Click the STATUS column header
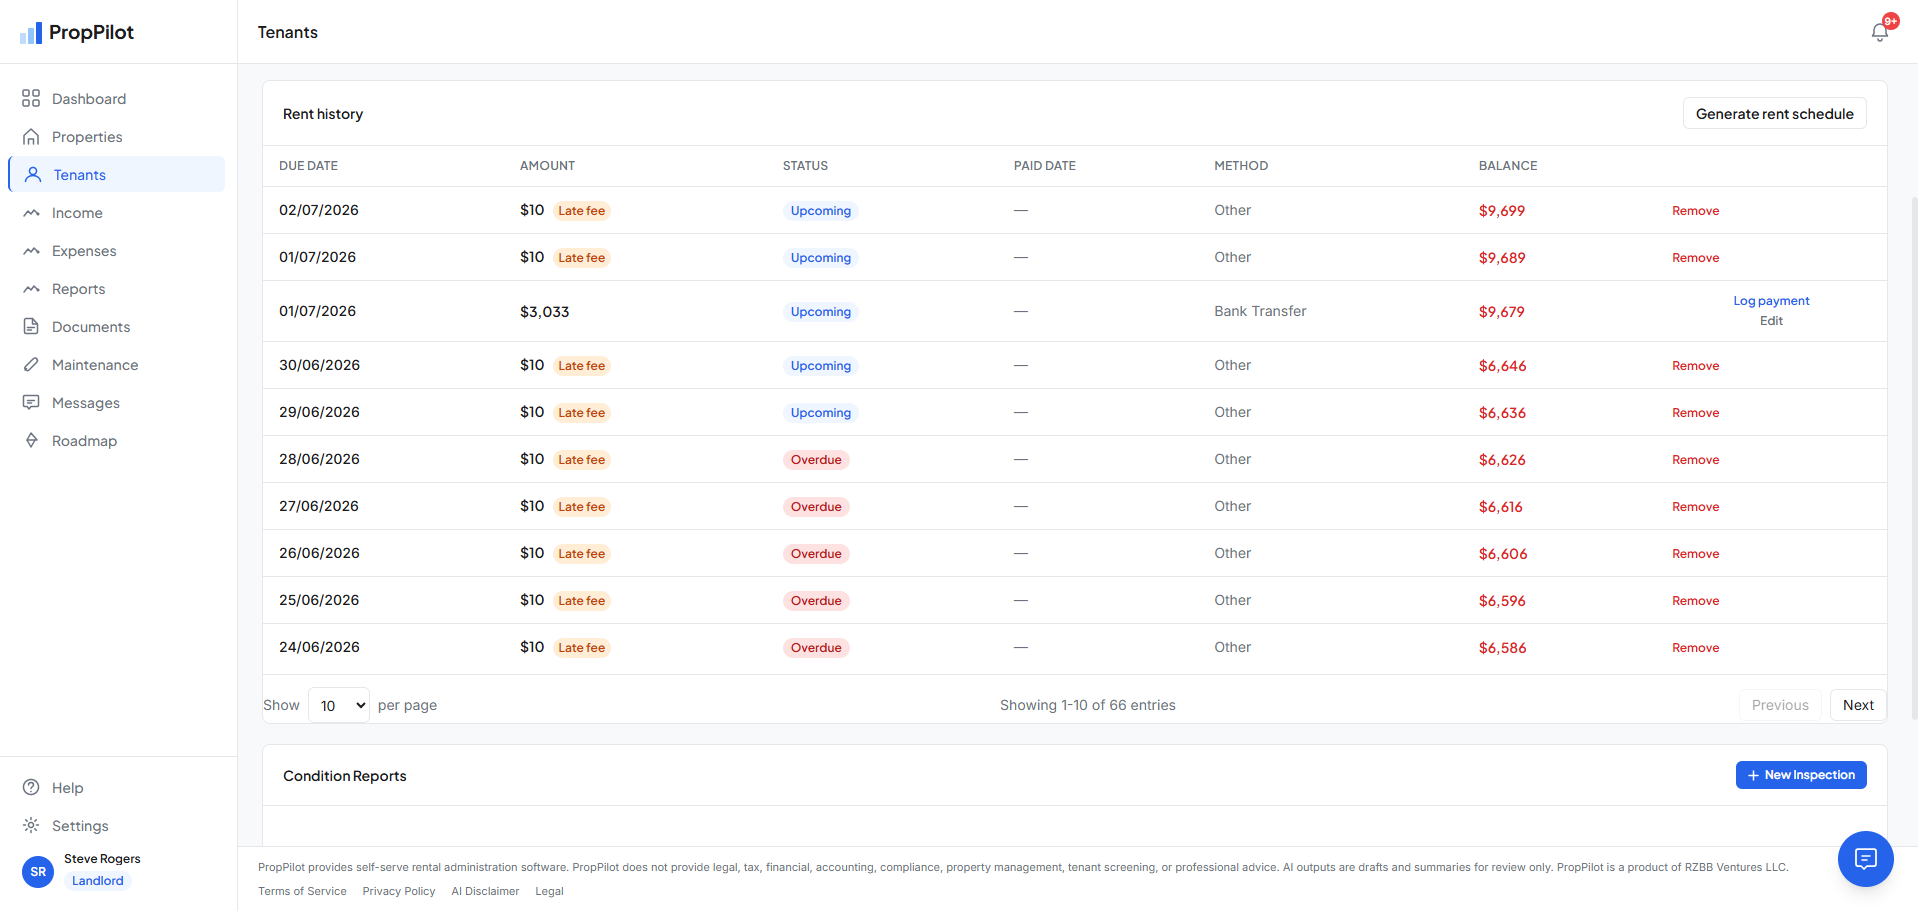 pyautogui.click(x=805, y=165)
